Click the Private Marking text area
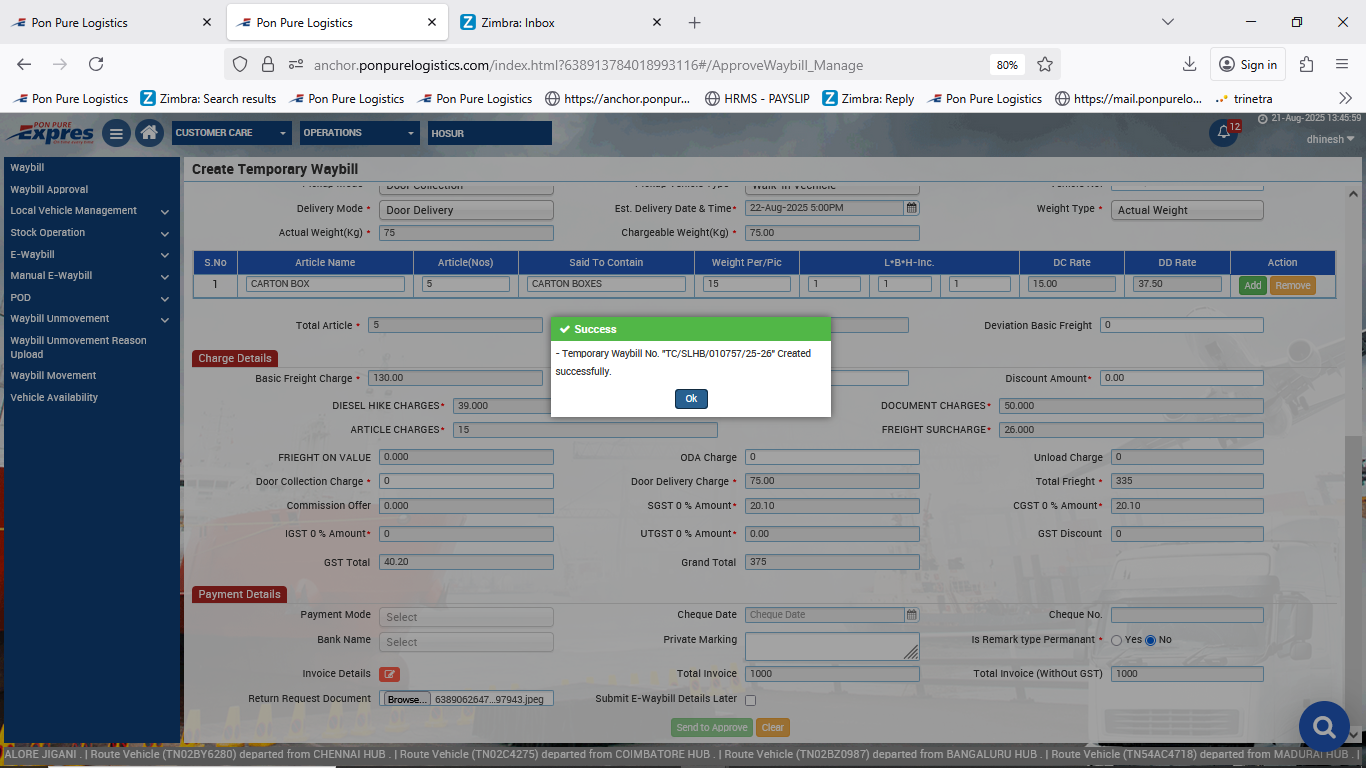 (x=831, y=646)
